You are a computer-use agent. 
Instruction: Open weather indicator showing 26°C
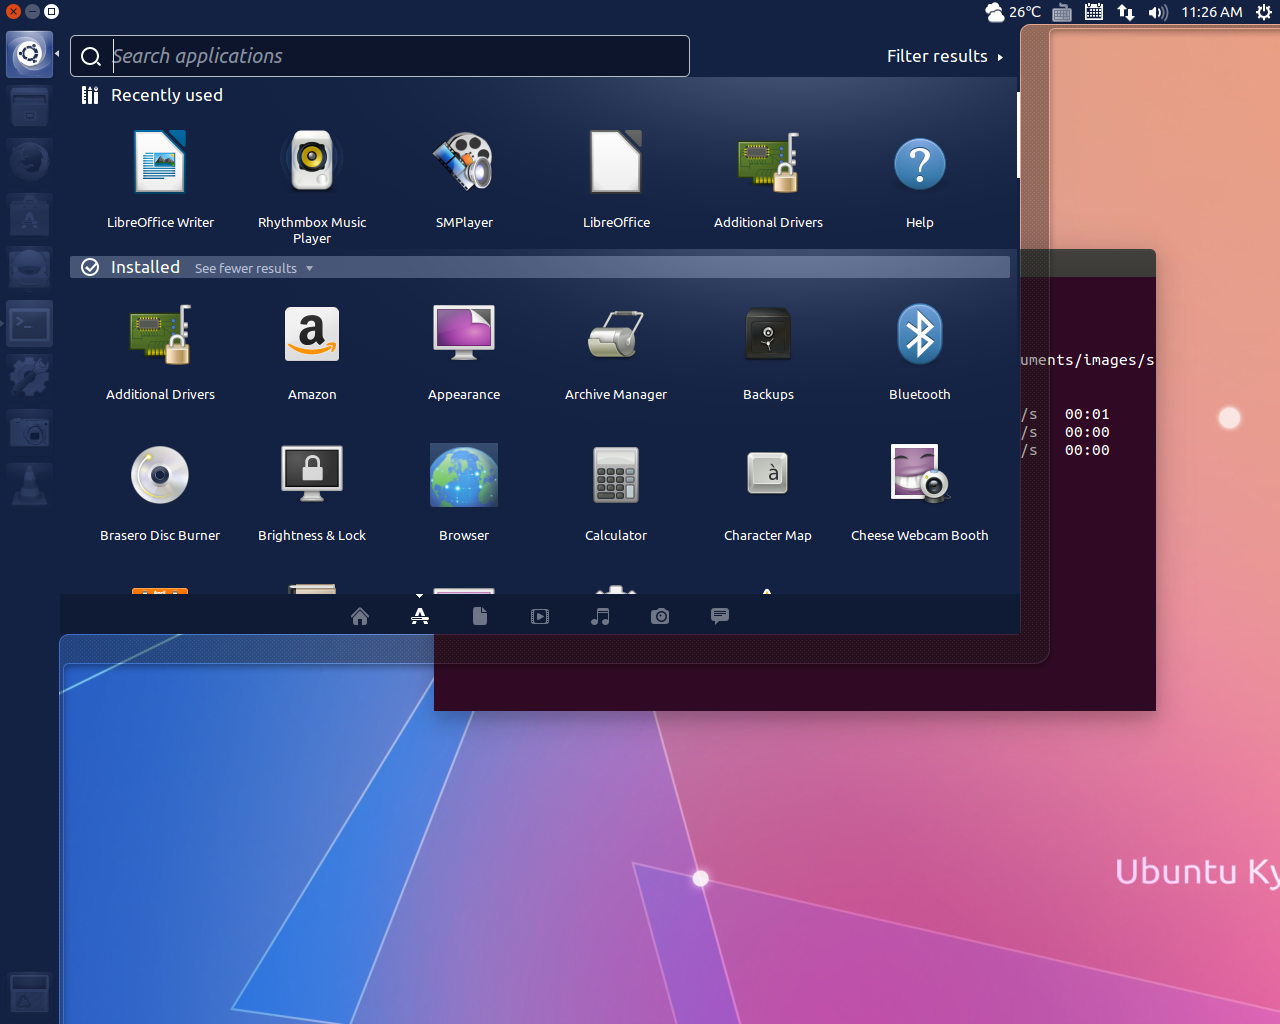click(x=1012, y=12)
